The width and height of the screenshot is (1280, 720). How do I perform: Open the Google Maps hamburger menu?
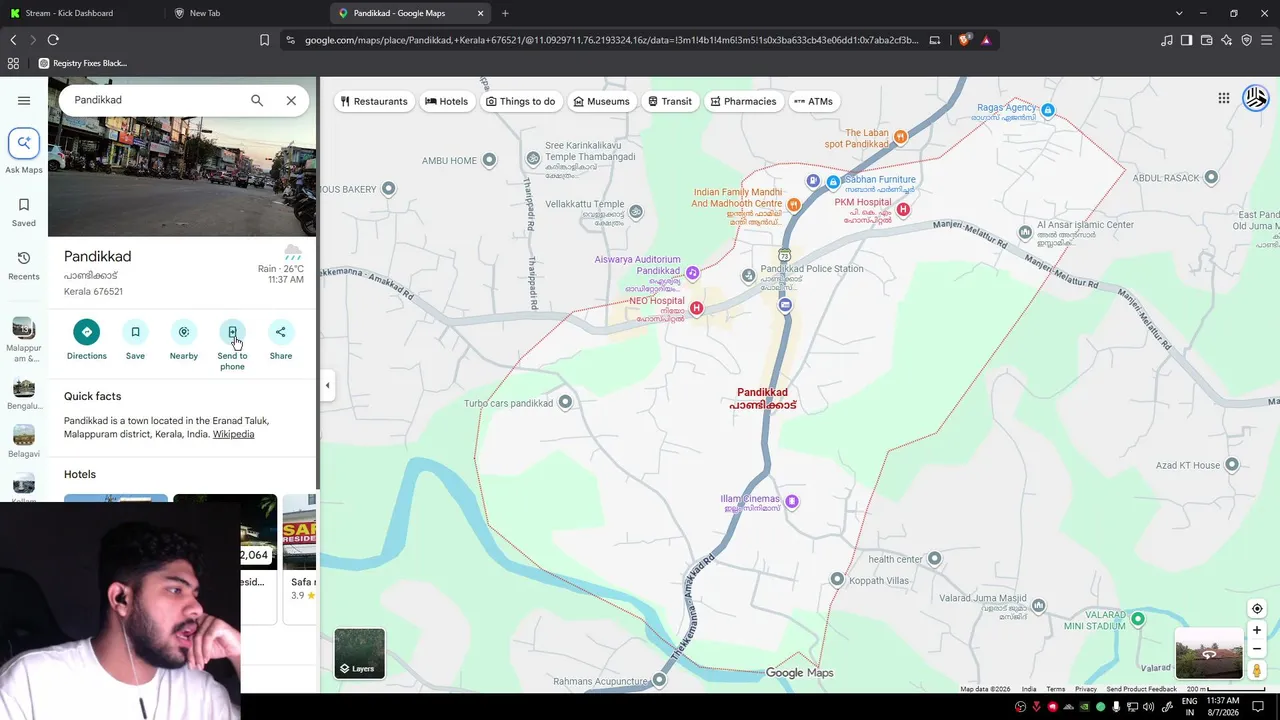[x=24, y=100]
